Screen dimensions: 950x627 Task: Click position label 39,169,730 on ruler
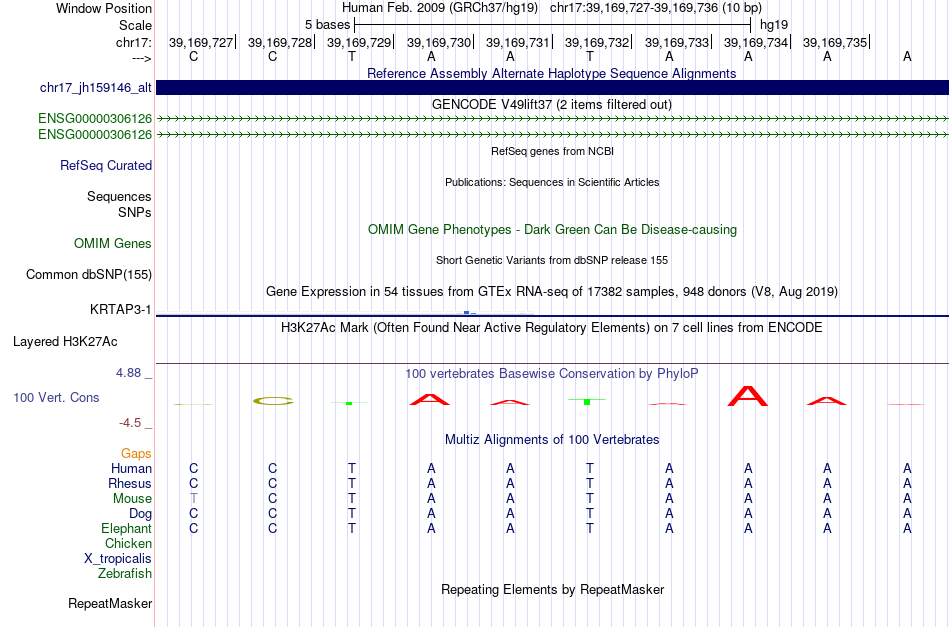tap(439, 42)
